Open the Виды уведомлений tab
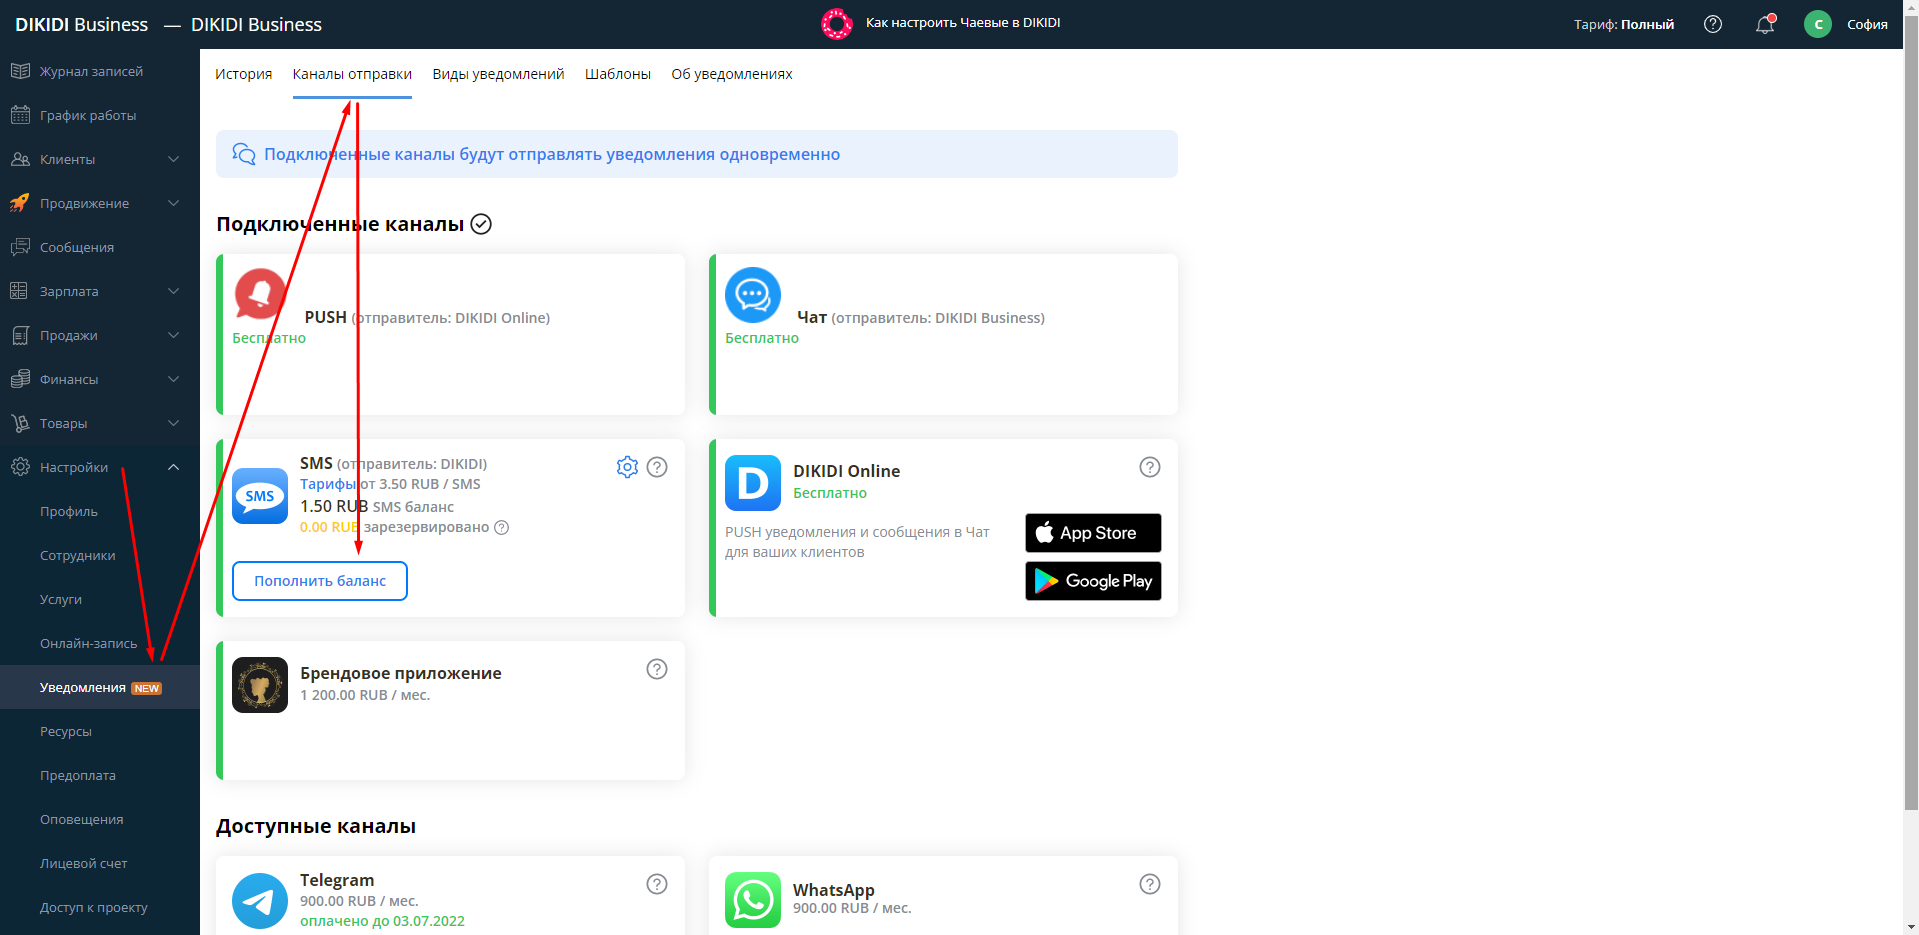 coord(498,74)
